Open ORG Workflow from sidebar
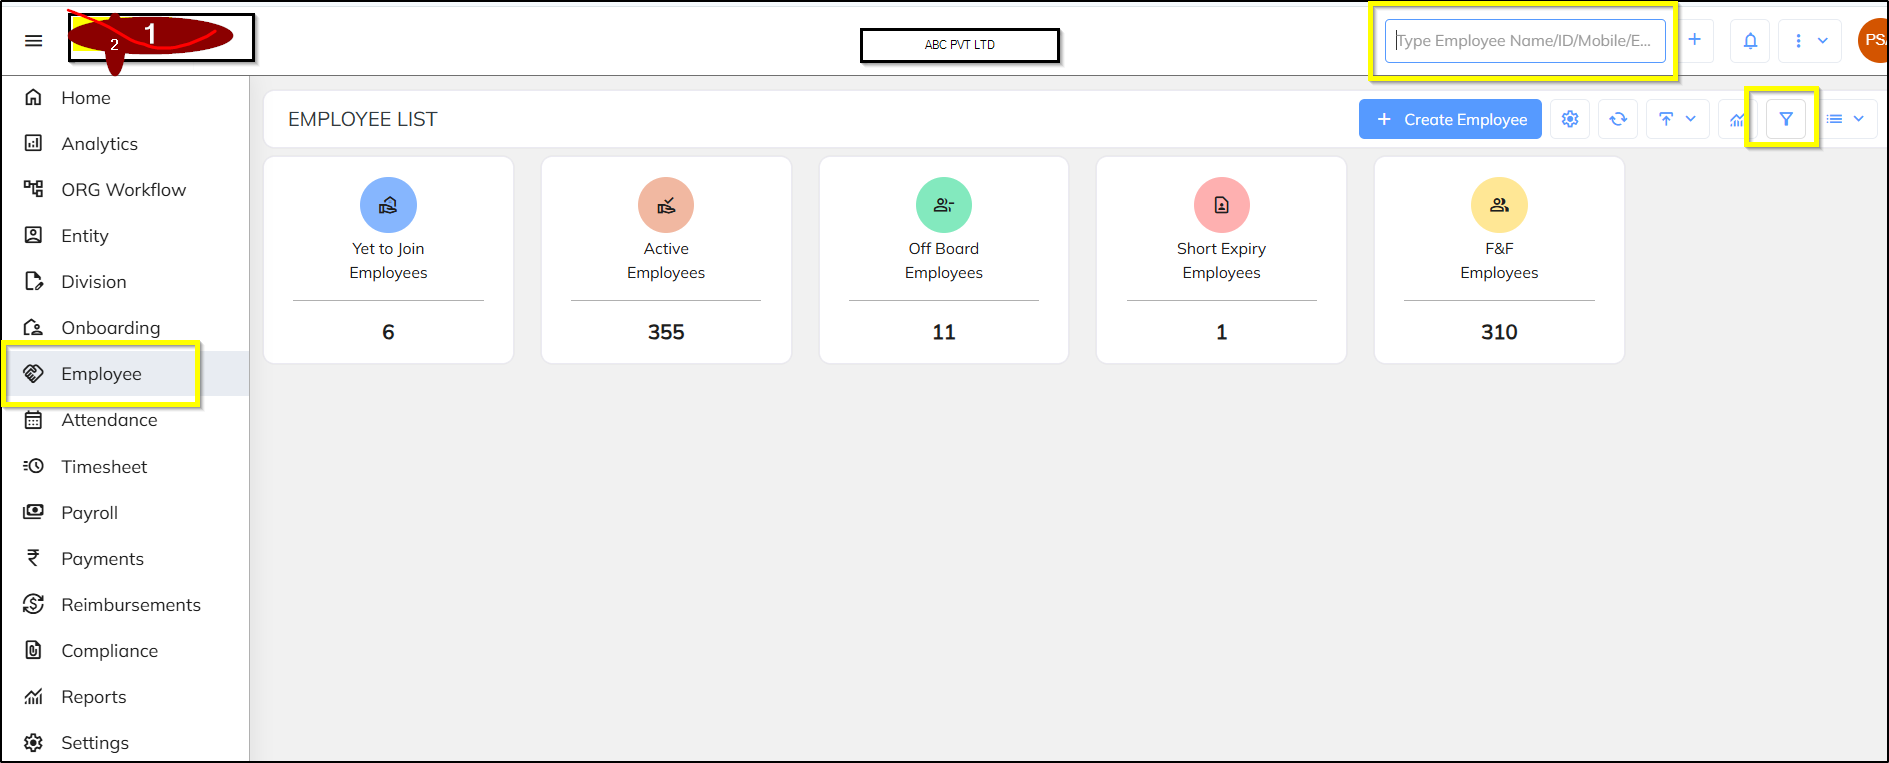Viewport: 1889px width, 763px height. pyautogui.click(x=125, y=190)
